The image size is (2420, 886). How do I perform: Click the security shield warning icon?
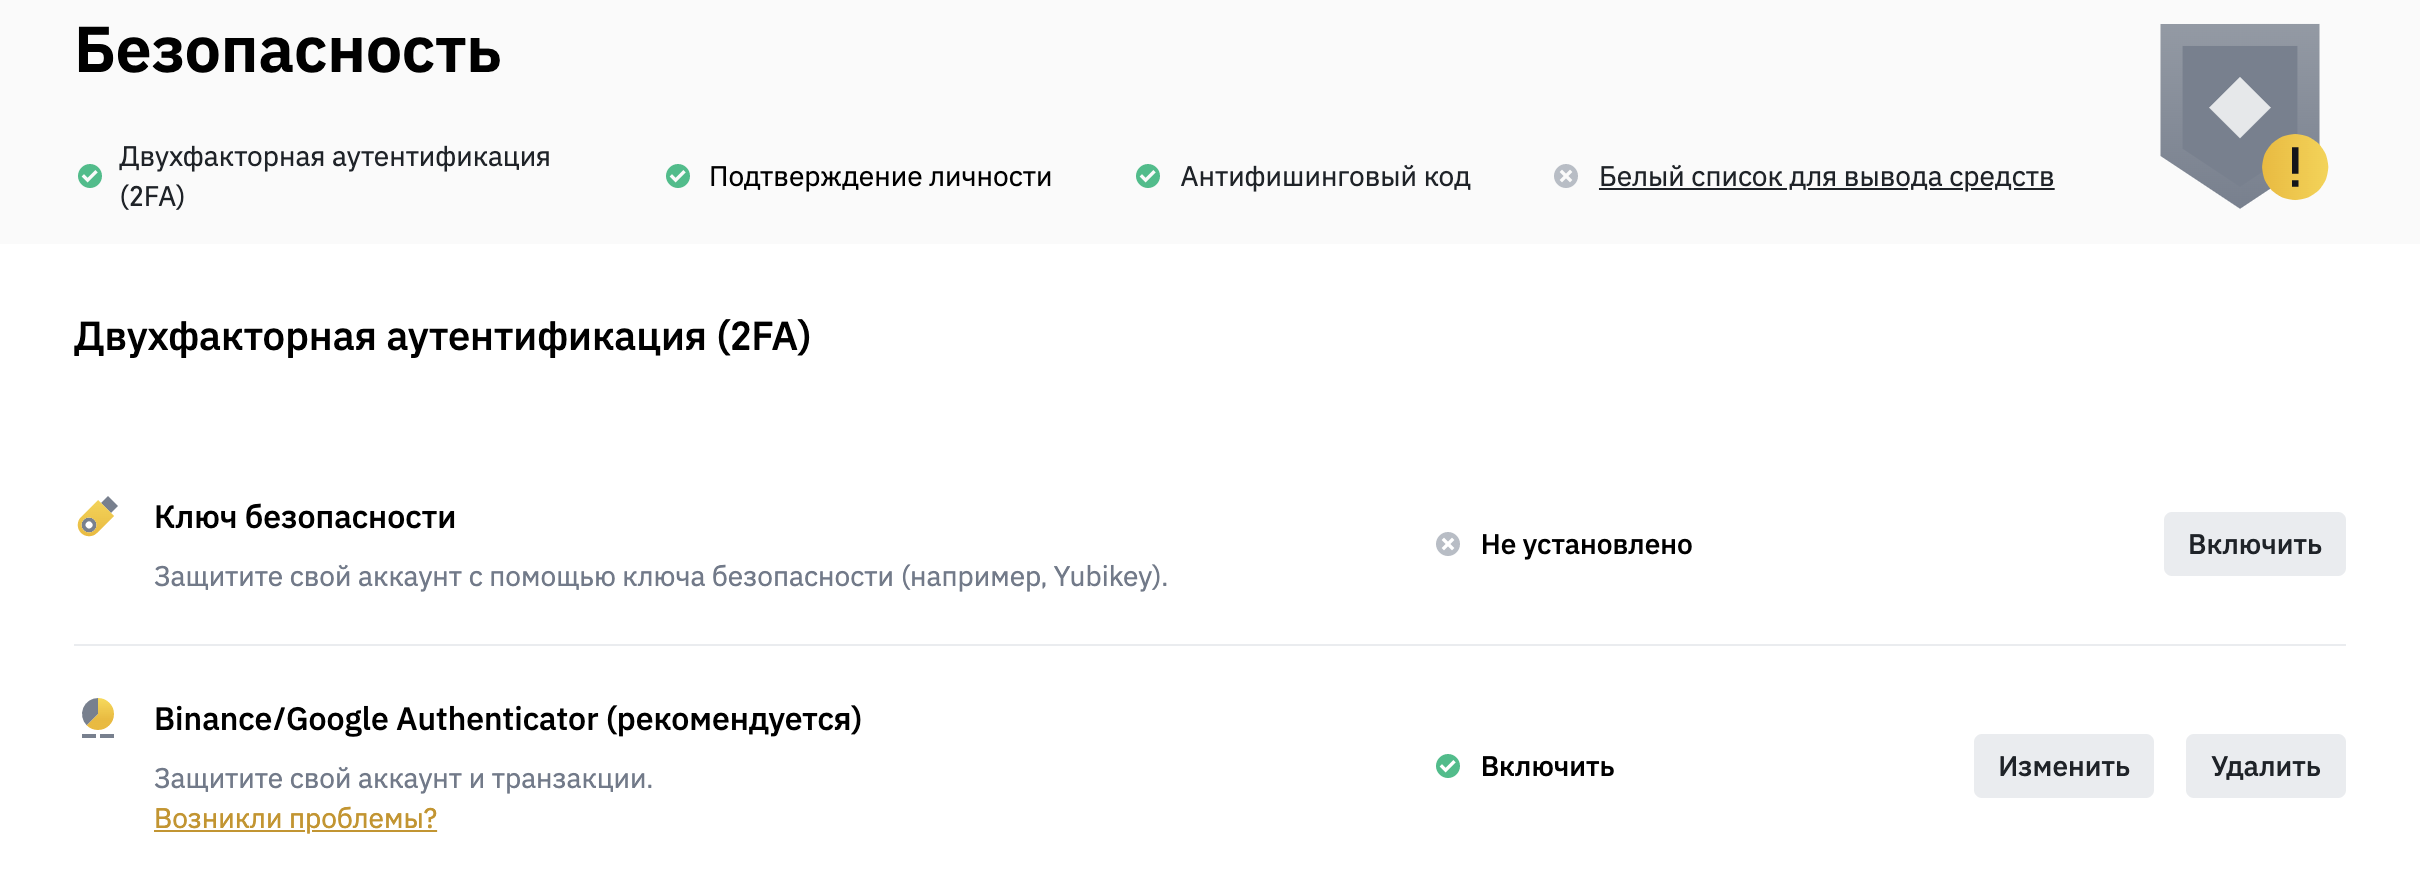tap(2242, 114)
